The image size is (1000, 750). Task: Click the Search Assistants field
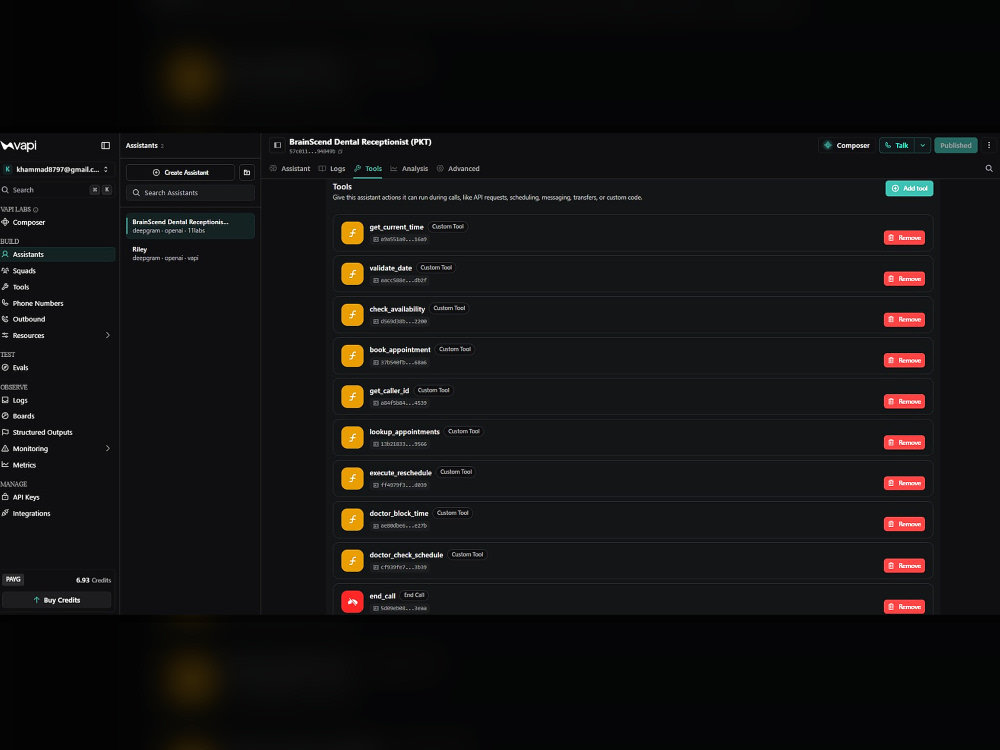click(x=191, y=193)
